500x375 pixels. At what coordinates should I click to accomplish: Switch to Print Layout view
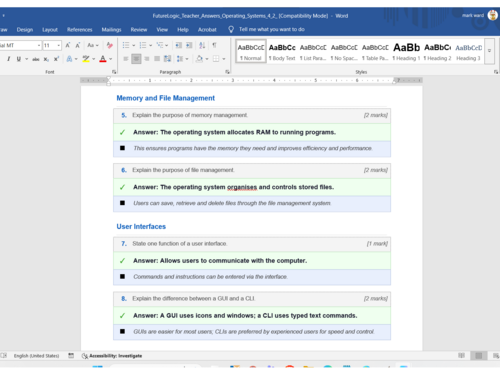pyautogui.click(x=479, y=356)
